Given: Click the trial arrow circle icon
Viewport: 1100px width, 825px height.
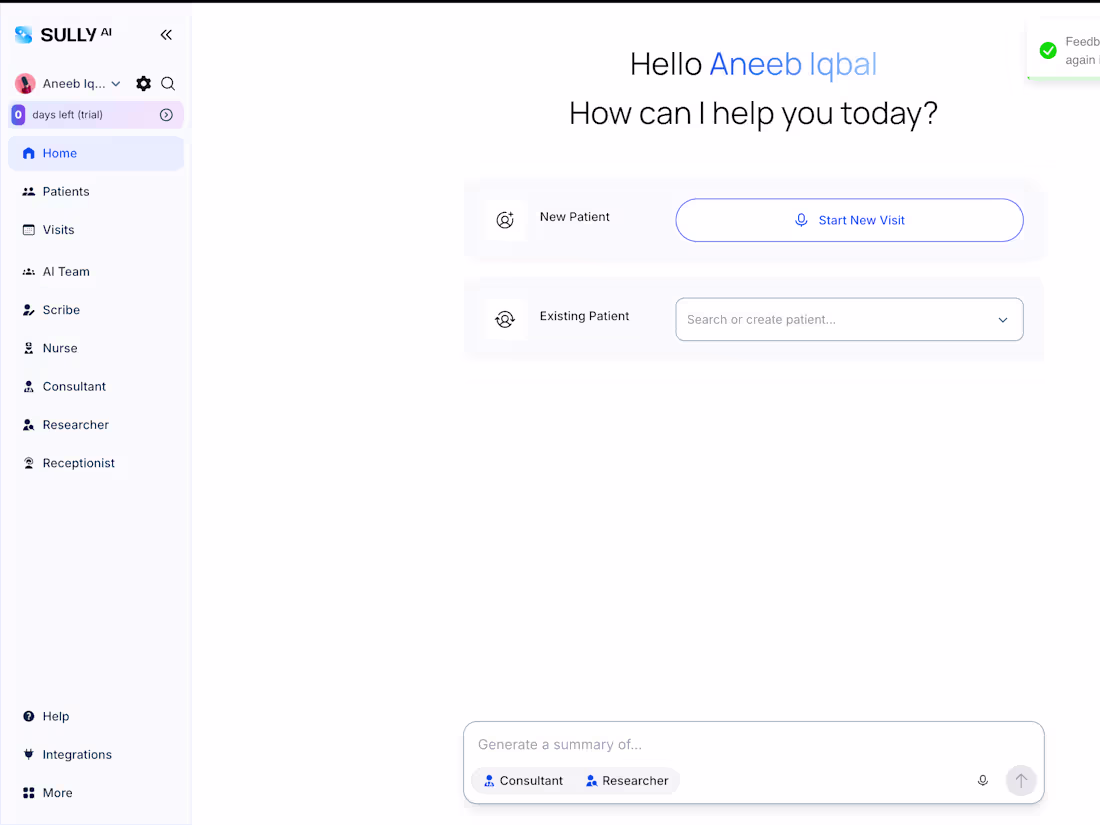Looking at the screenshot, I should coord(166,114).
